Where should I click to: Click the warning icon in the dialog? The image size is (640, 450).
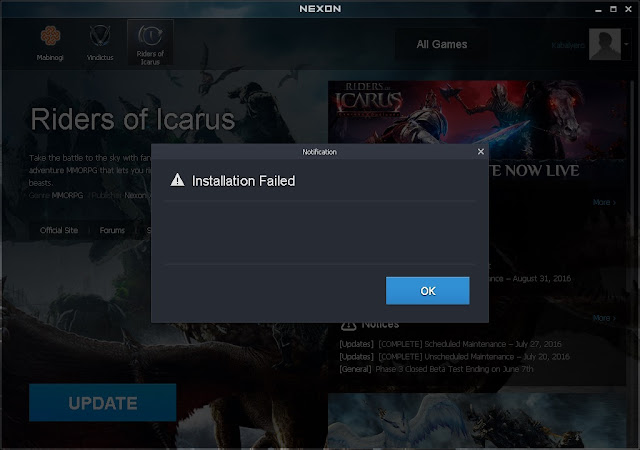(x=177, y=180)
